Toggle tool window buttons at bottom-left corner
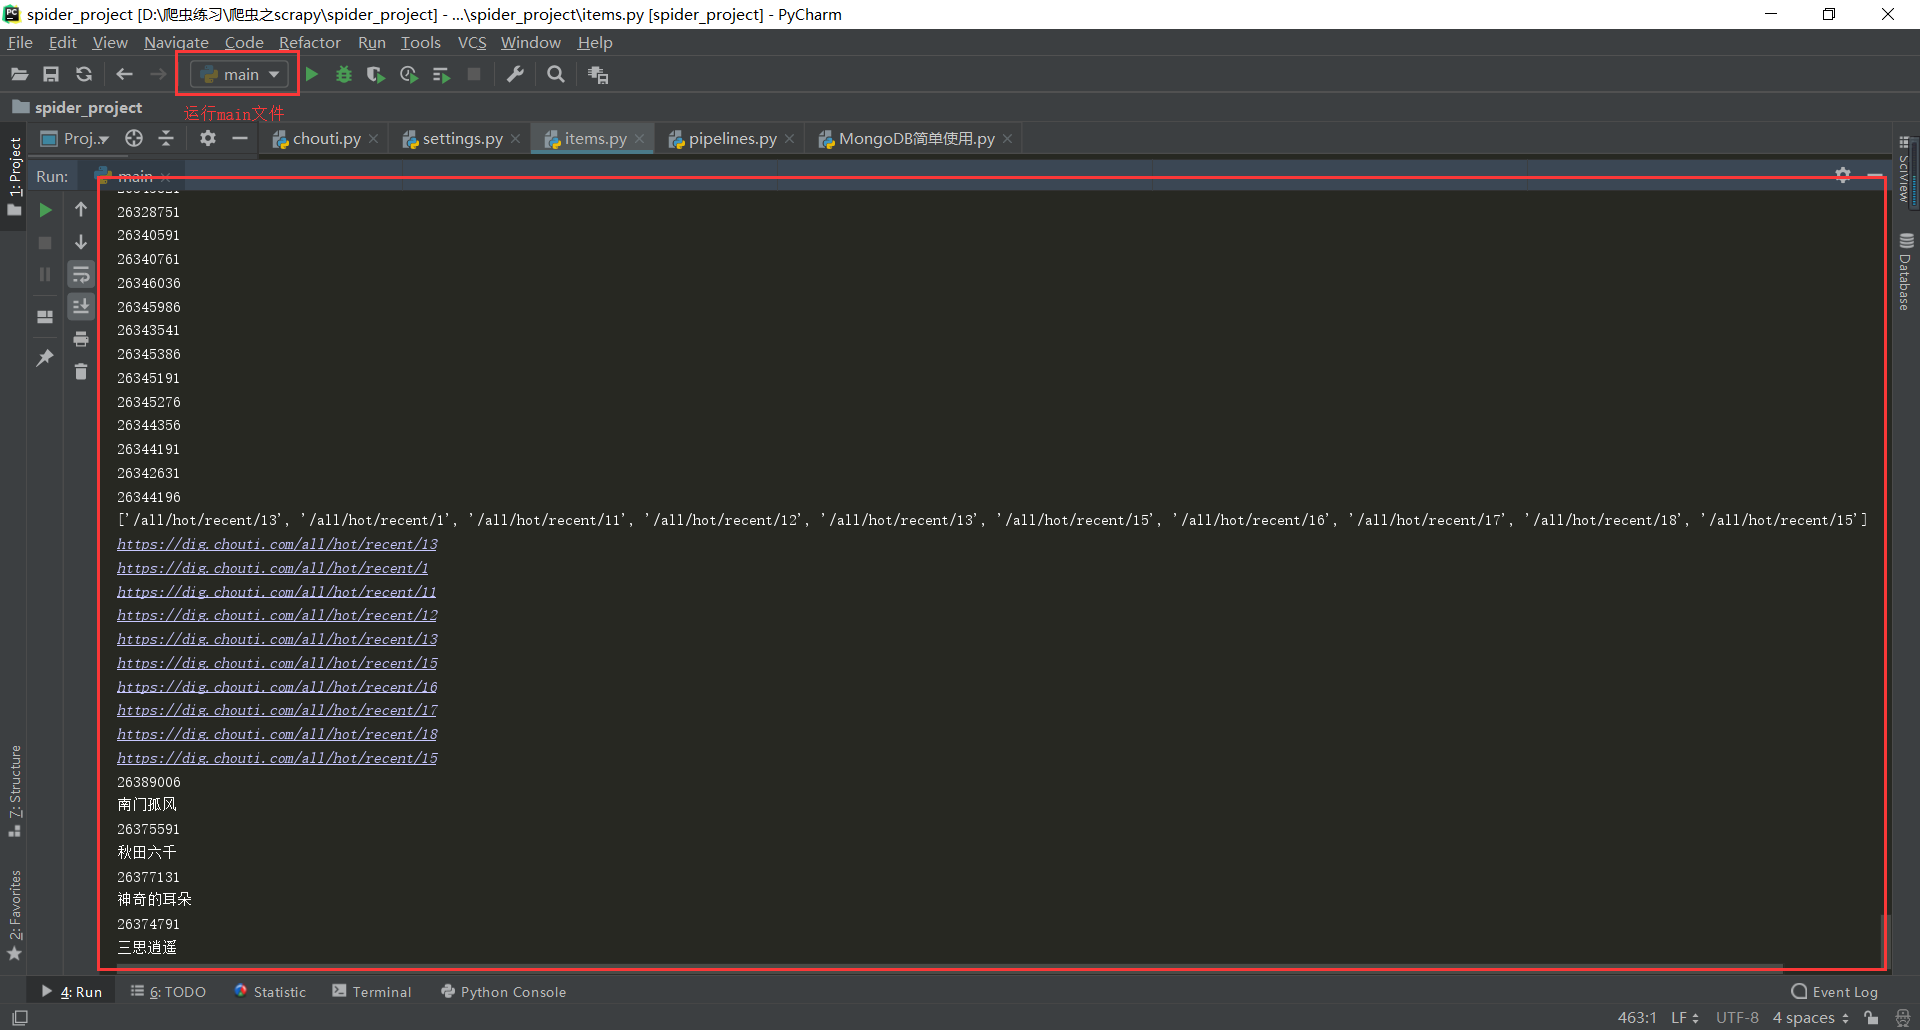Image resolution: width=1920 pixels, height=1030 pixels. click(x=19, y=1018)
